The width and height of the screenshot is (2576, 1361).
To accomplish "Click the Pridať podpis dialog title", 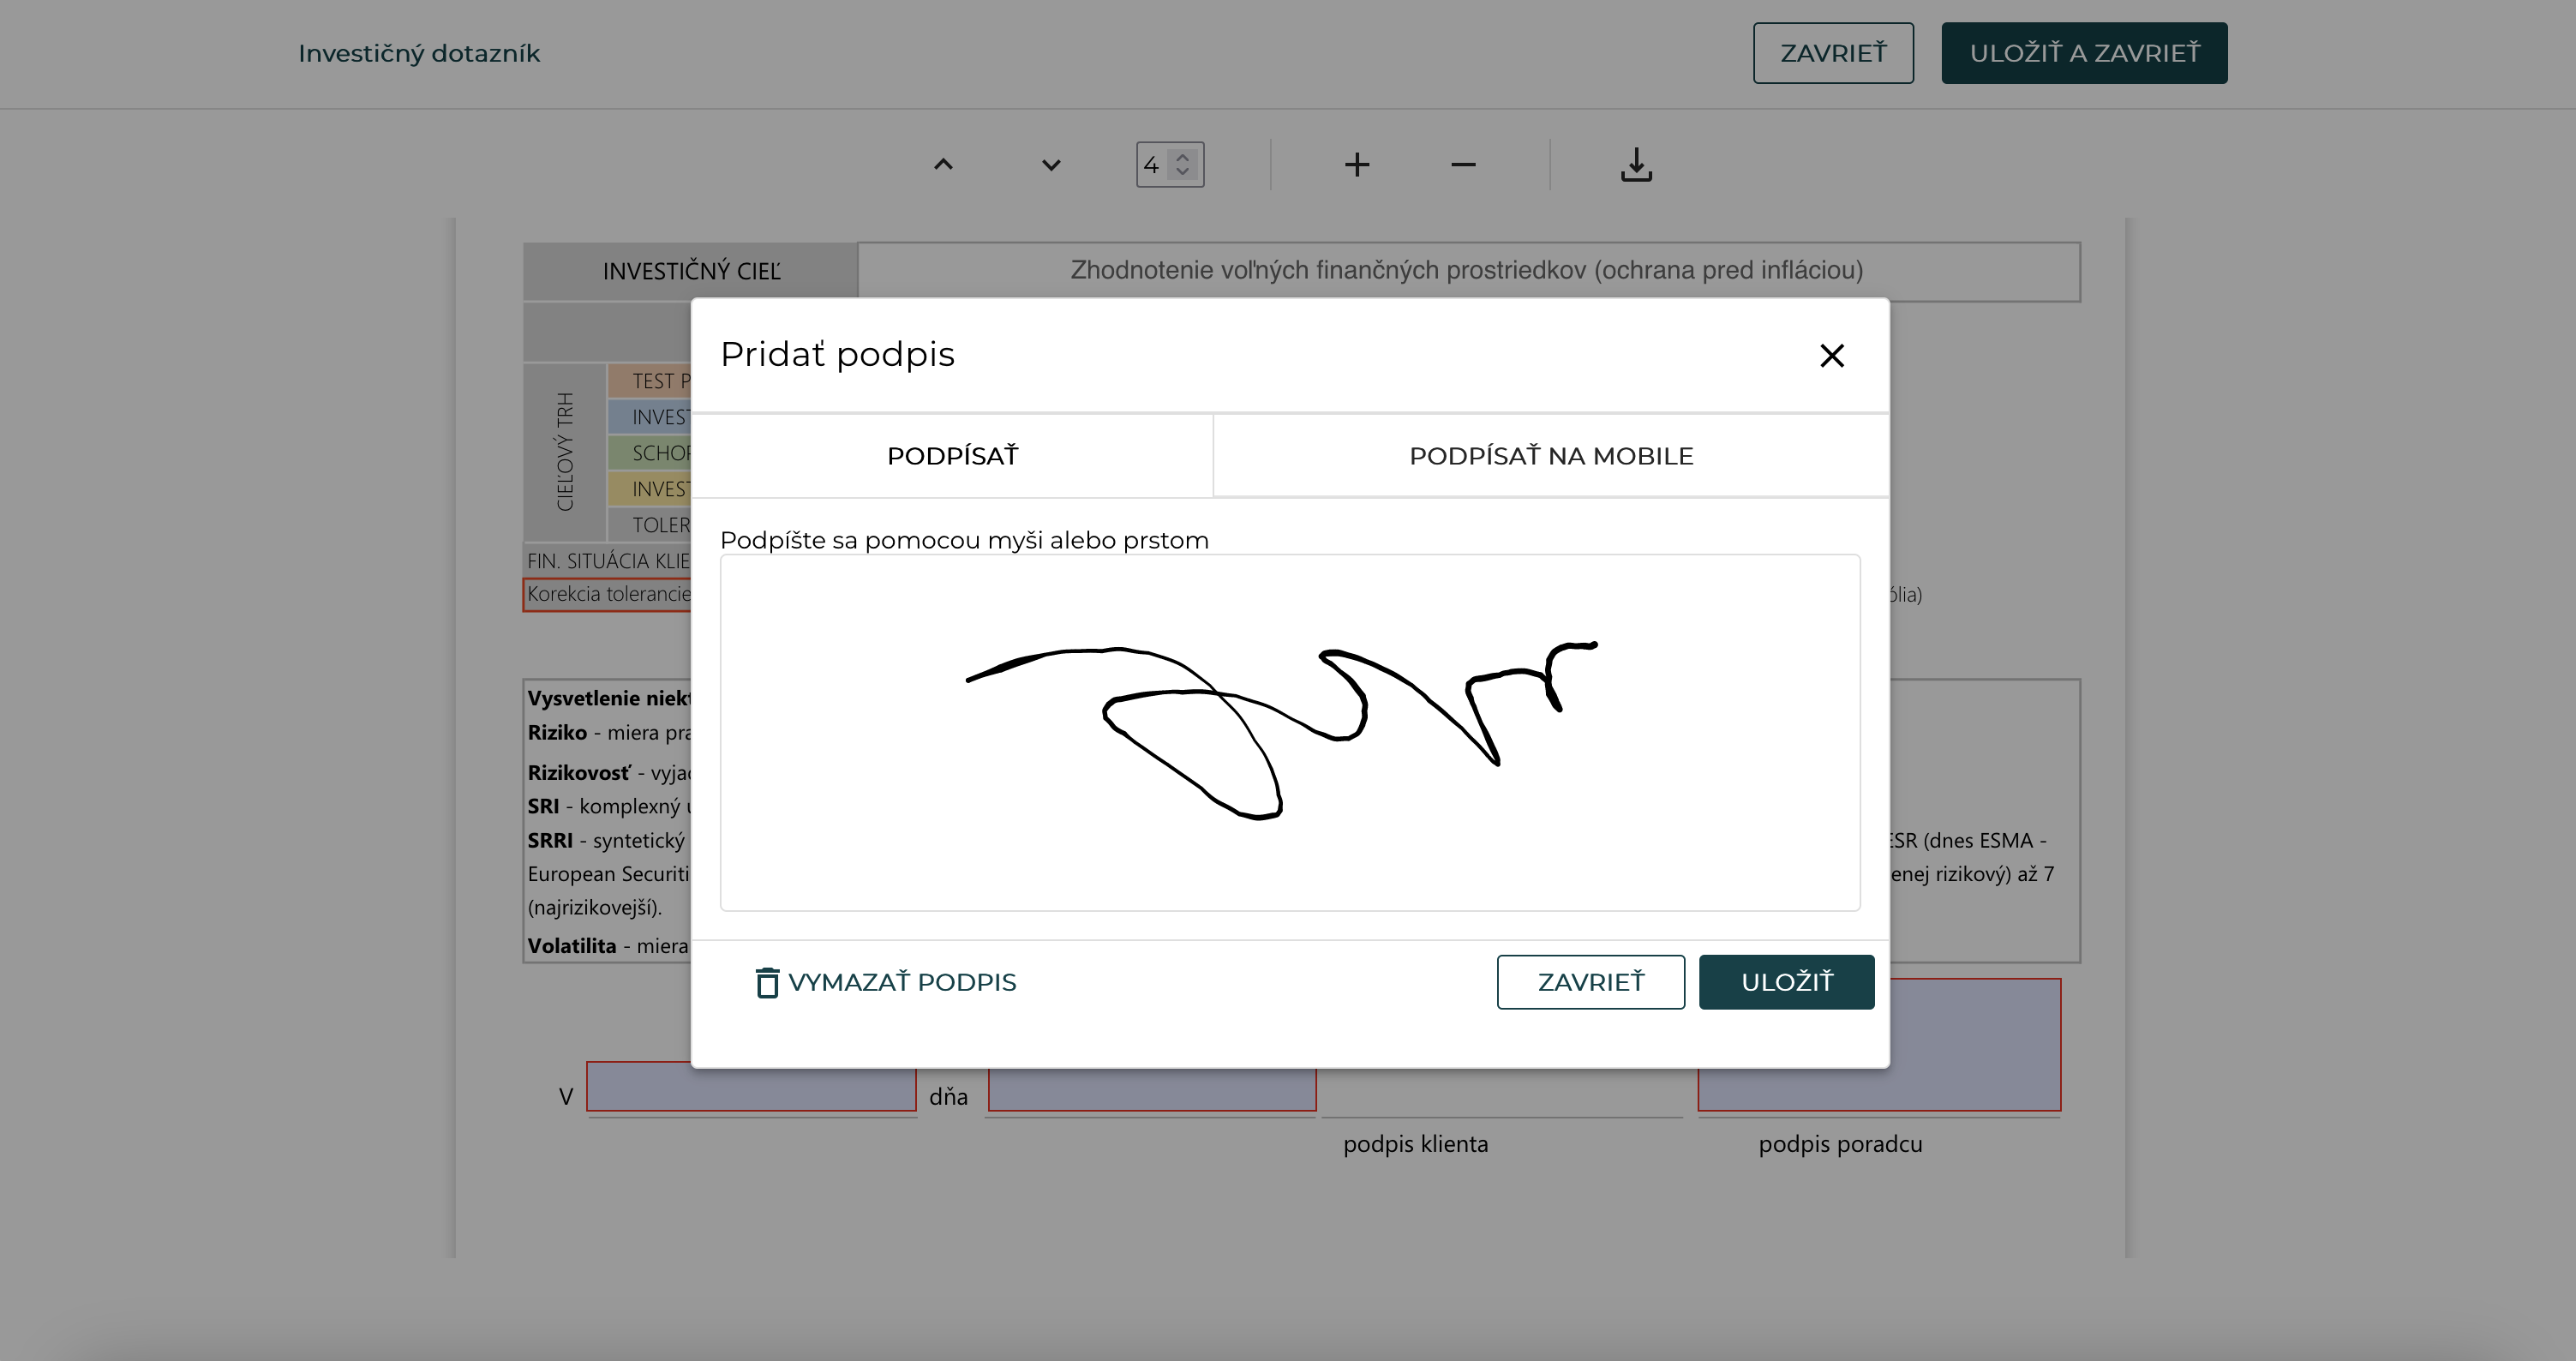I will [x=837, y=355].
